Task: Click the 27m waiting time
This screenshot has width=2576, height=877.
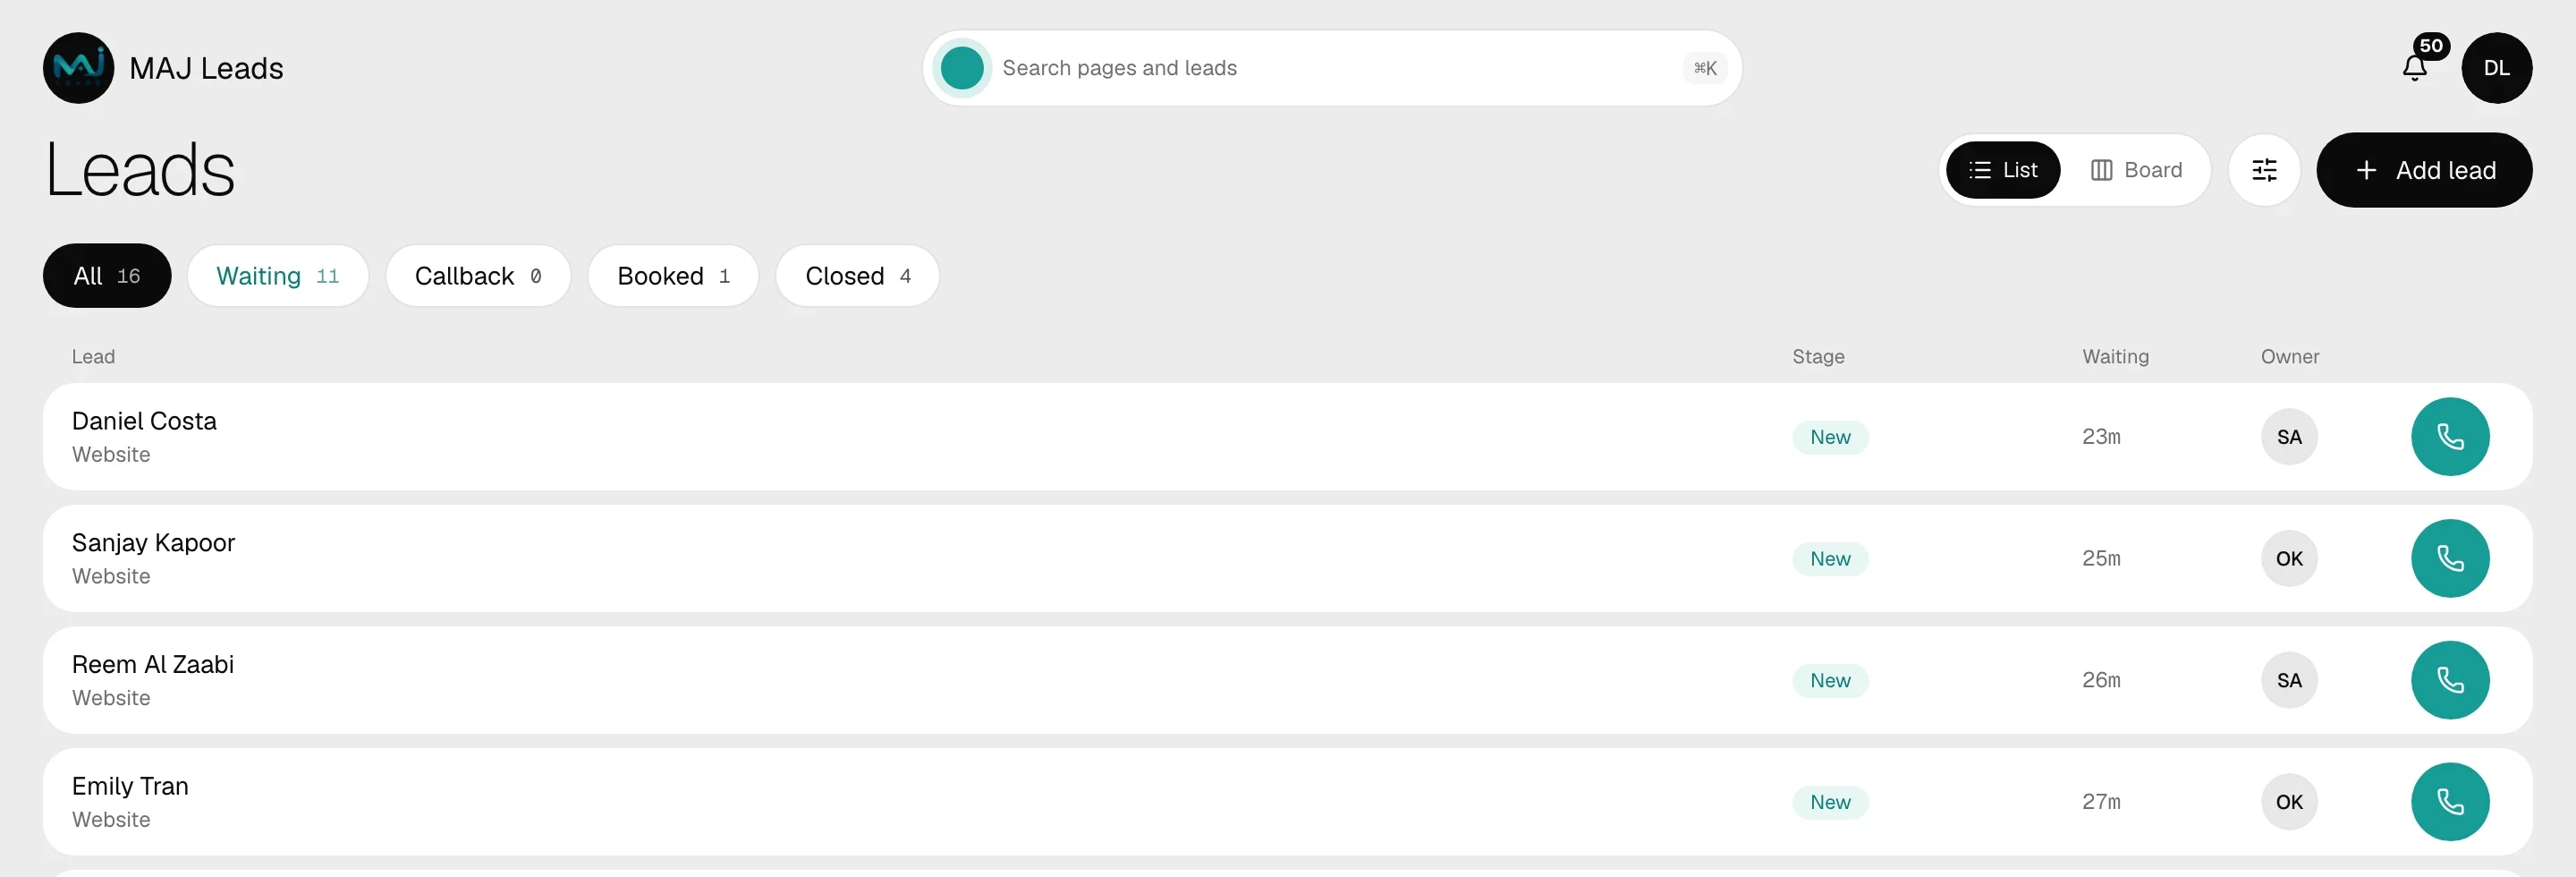Action: click(2101, 802)
